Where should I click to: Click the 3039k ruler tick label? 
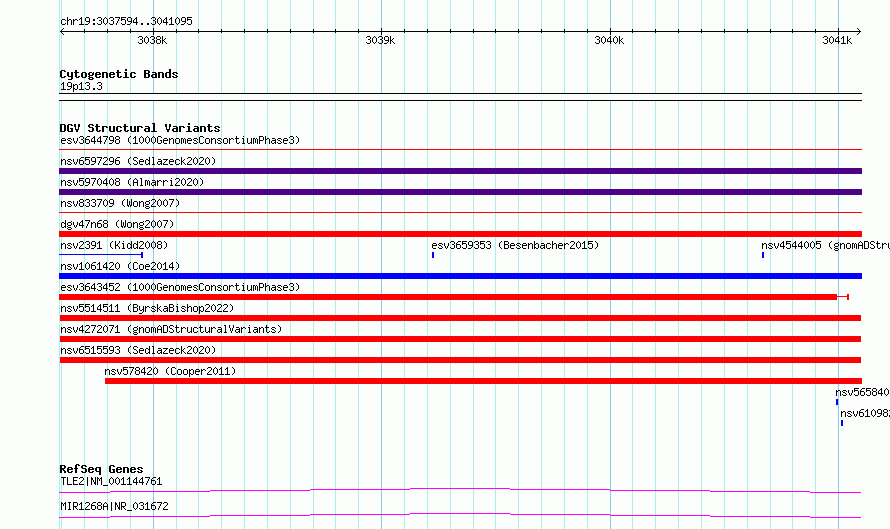(380, 40)
